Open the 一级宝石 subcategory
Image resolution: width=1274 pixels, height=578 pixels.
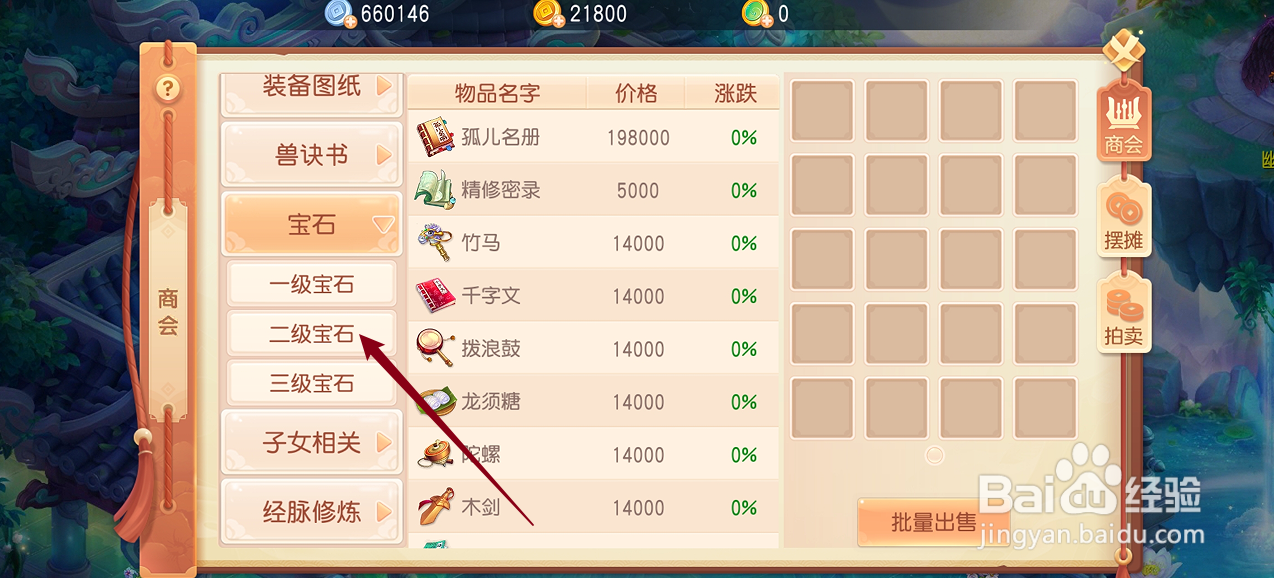coord(311,284)
